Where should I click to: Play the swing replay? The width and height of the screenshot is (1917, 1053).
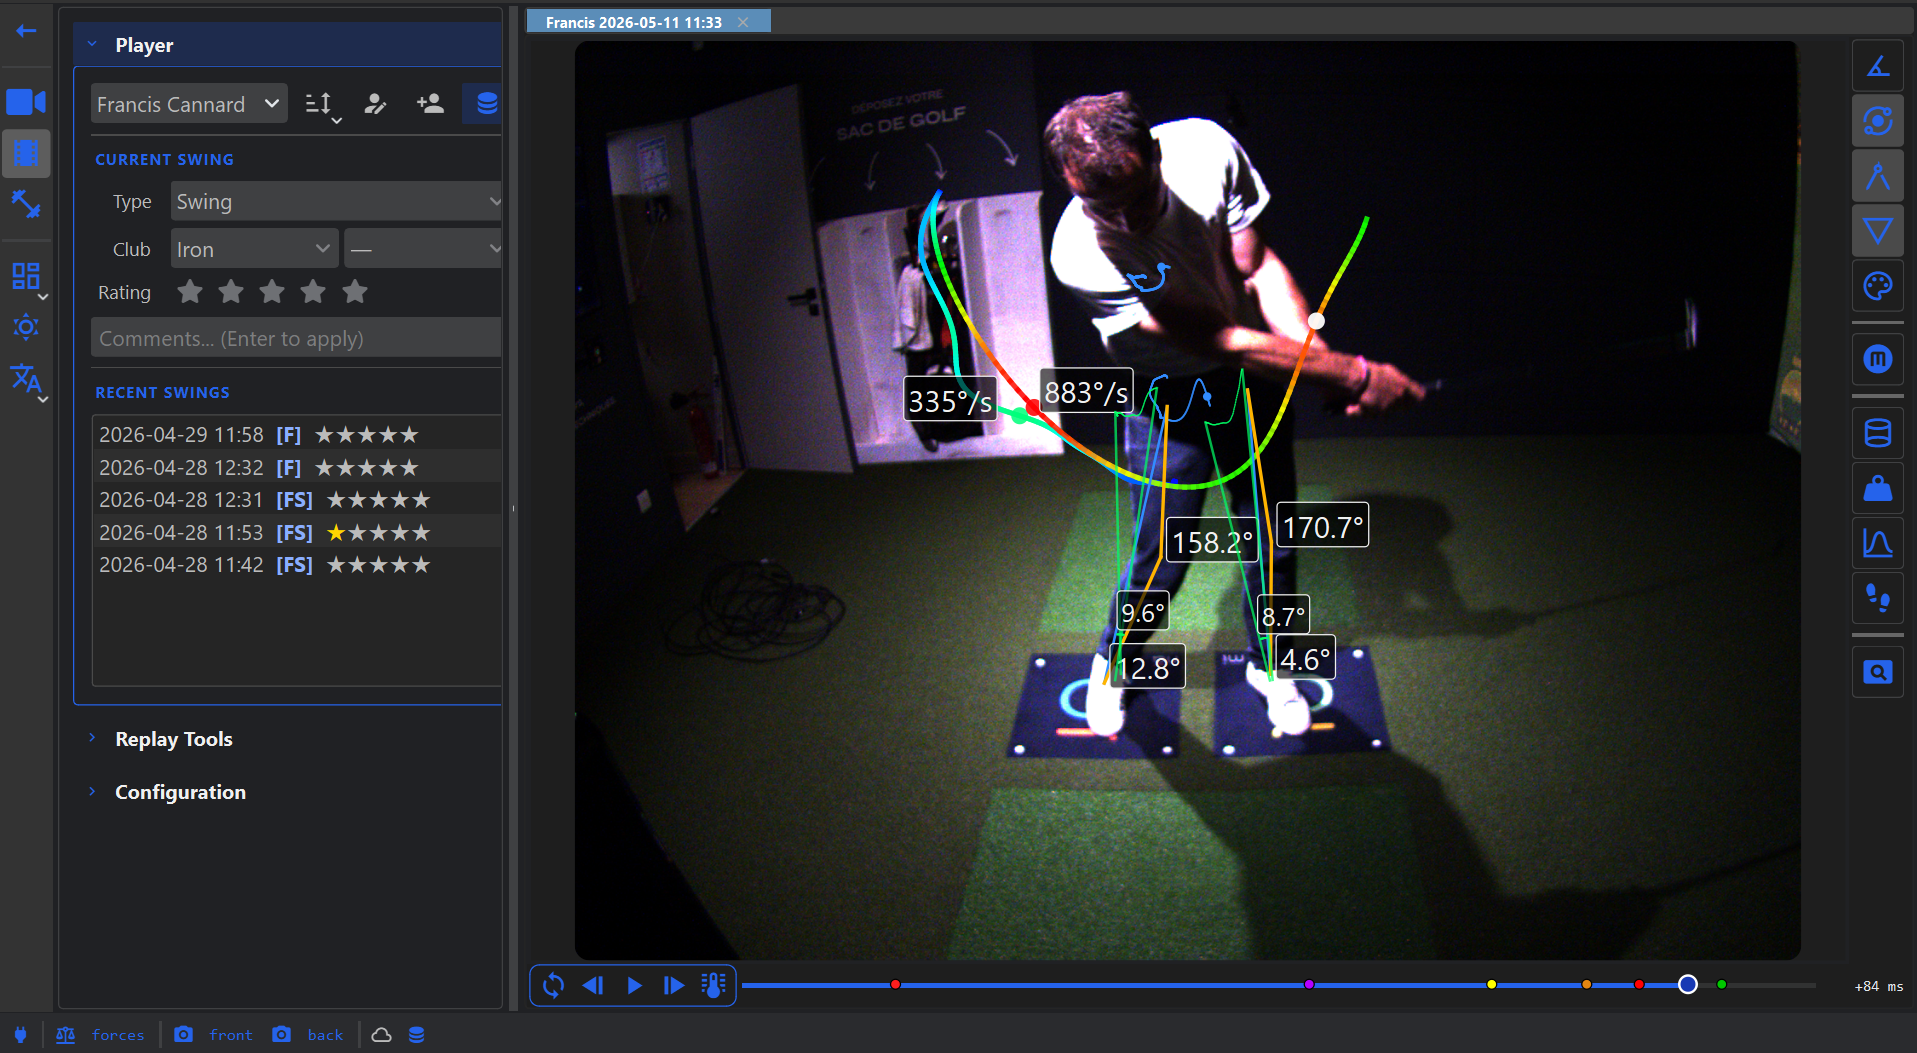point(634,985)
